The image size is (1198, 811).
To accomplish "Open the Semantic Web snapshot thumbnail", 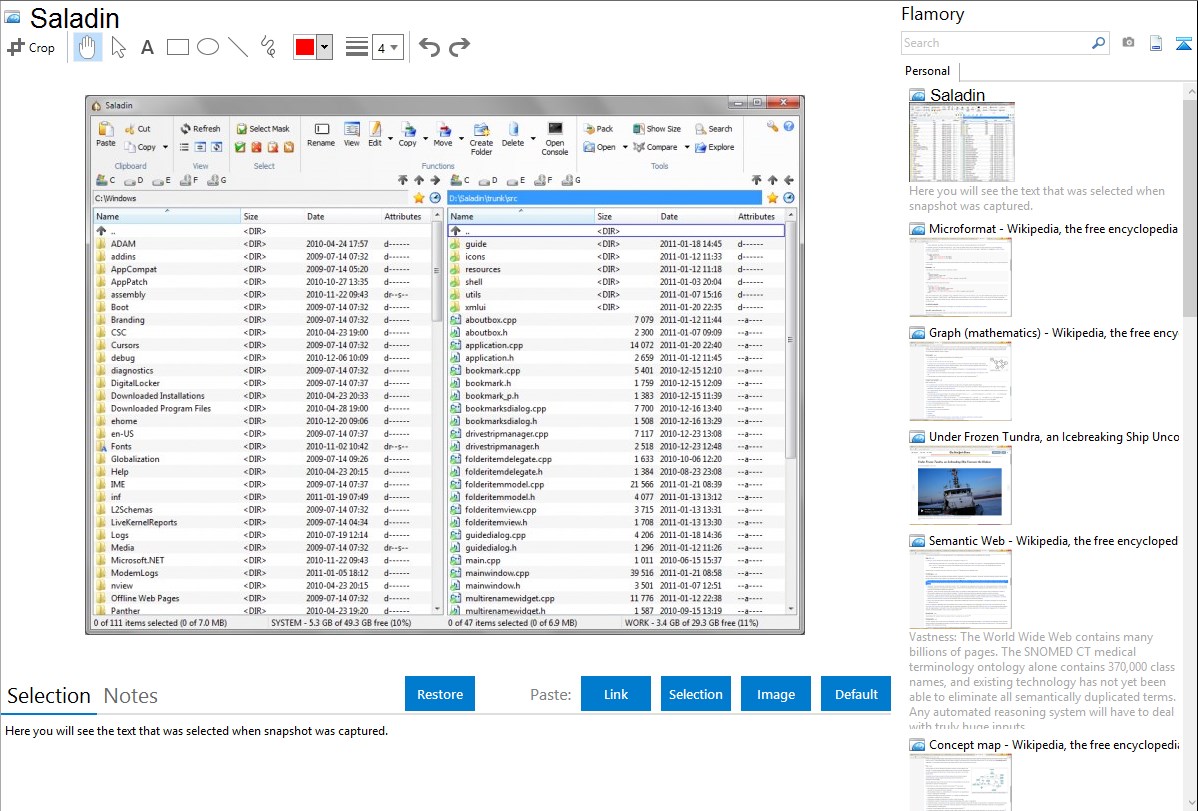I will 960,589.
